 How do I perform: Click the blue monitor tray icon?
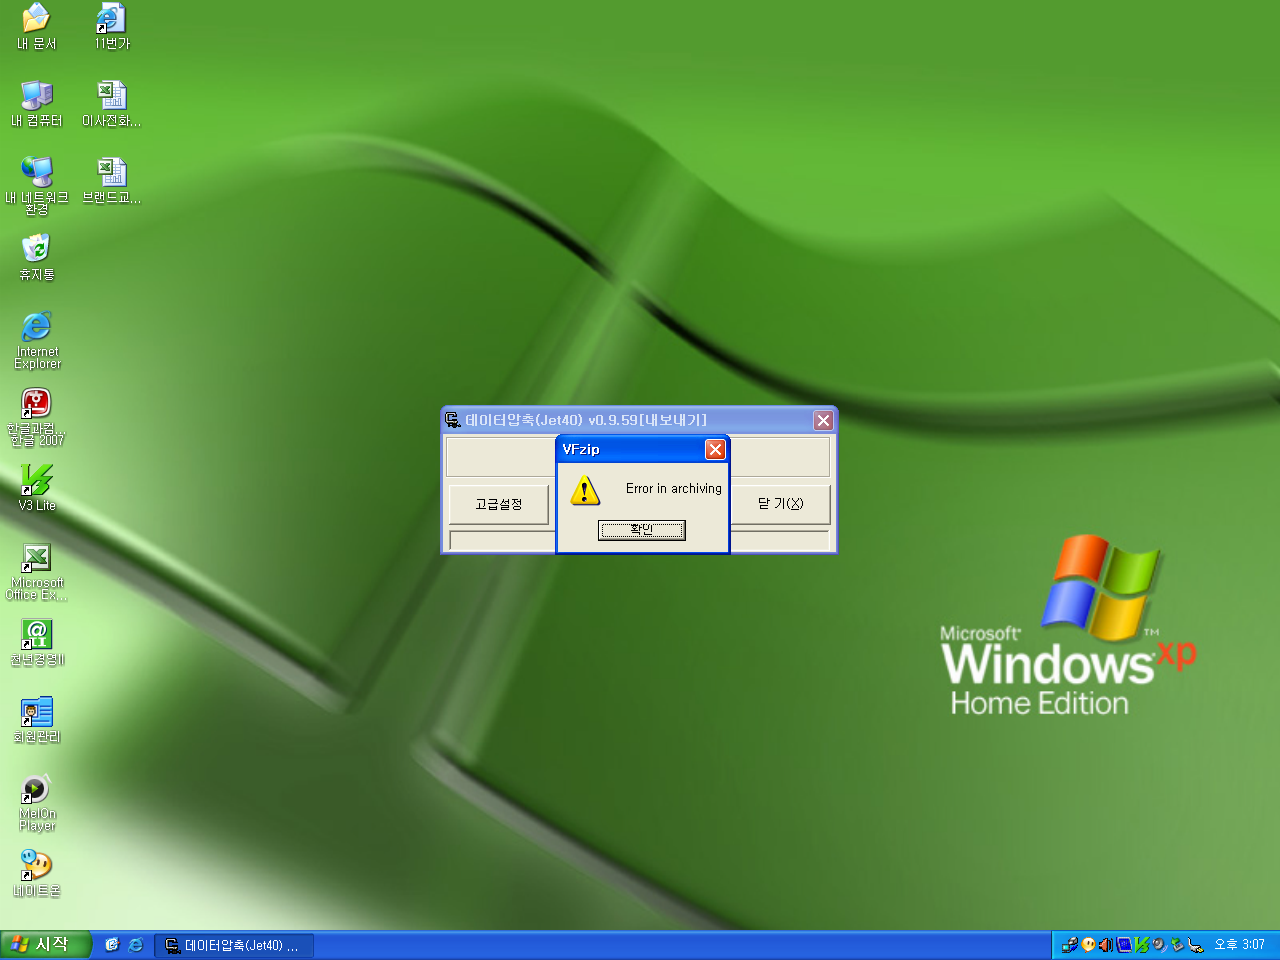tap(1124, 945)
